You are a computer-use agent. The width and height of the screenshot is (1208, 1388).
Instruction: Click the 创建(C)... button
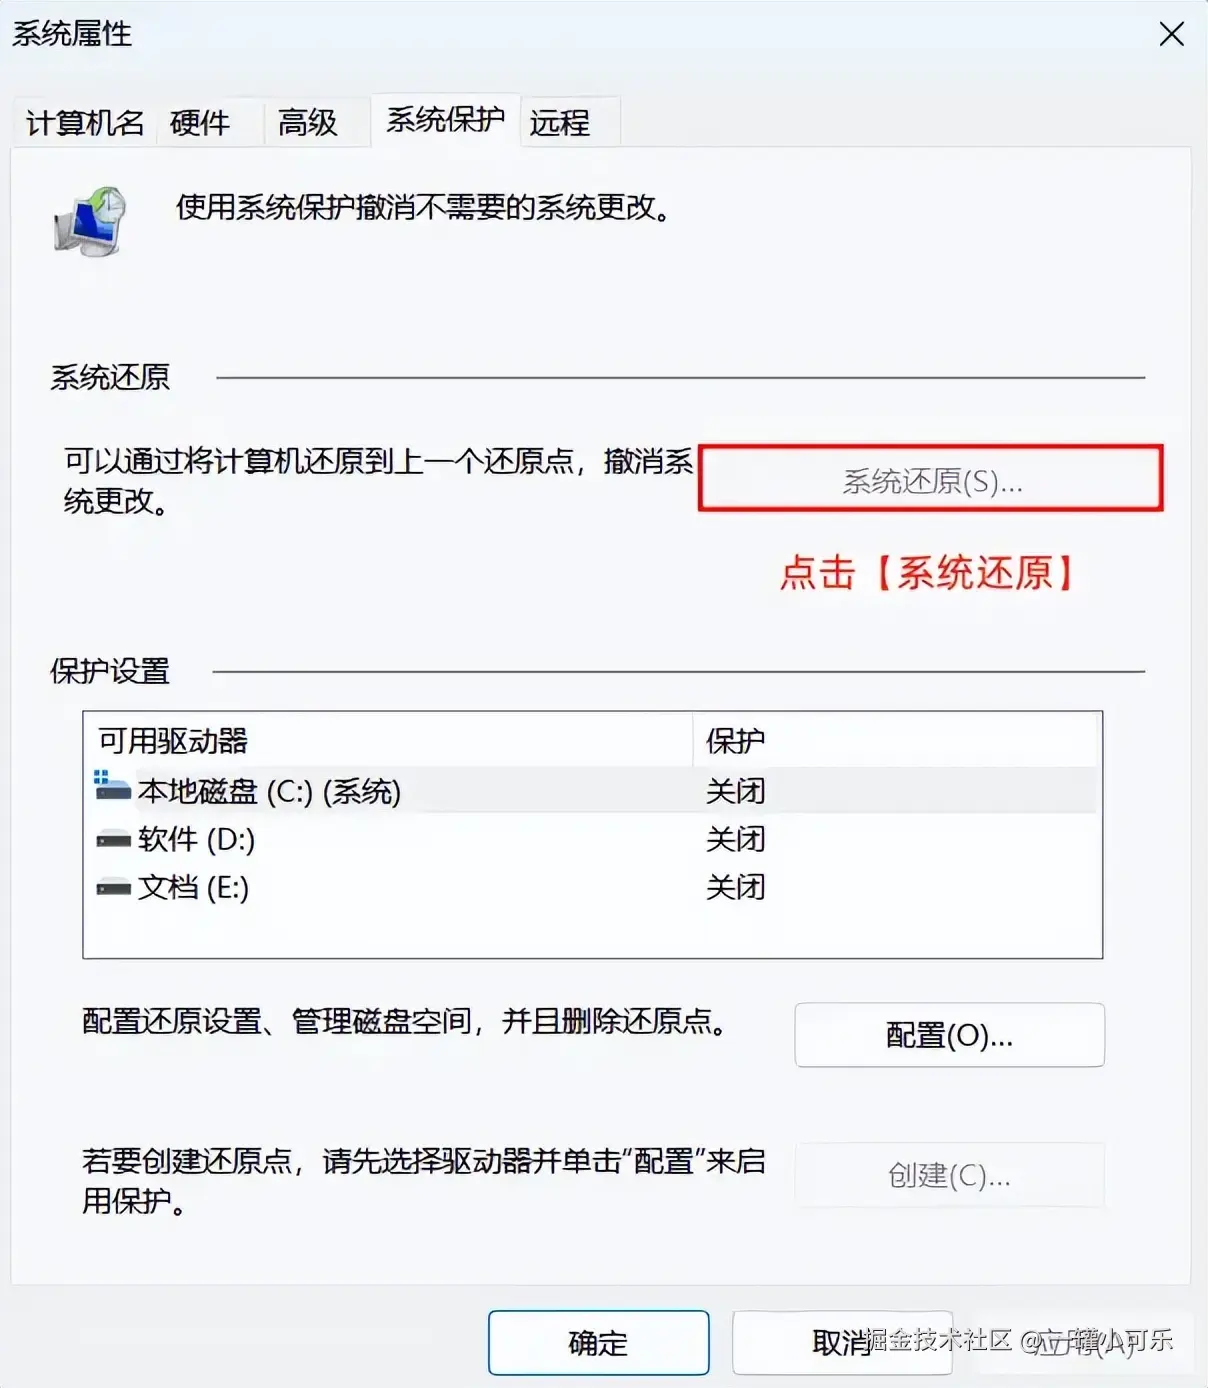pos(949,1176)
